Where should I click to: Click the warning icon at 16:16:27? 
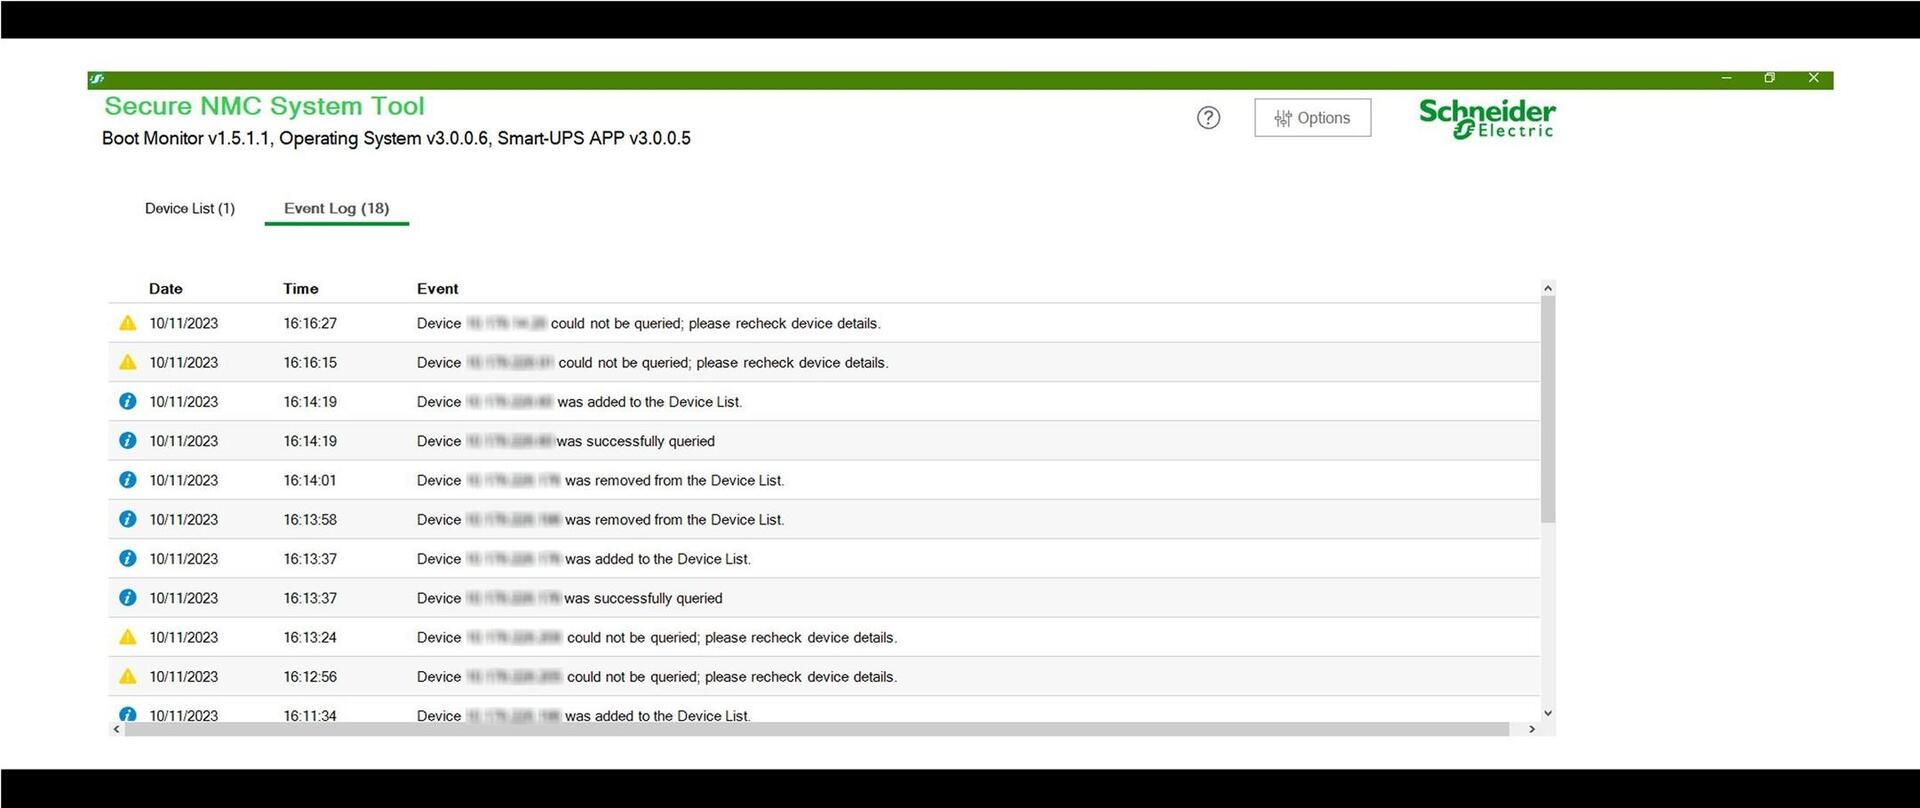pos(128,323)
